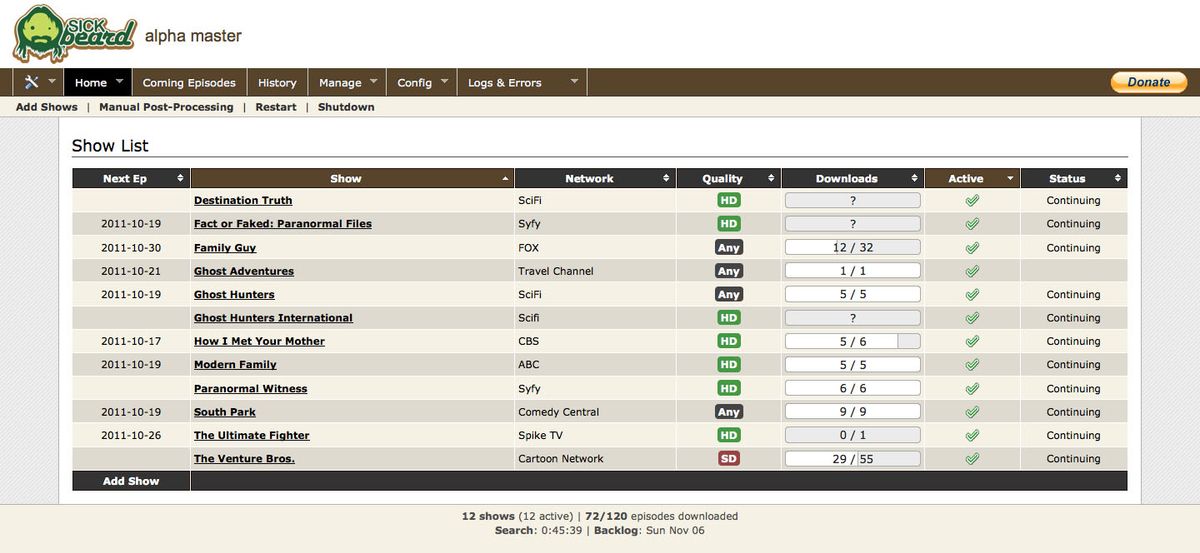Click The Venture Bros. download progress bar

coord(852,459)
